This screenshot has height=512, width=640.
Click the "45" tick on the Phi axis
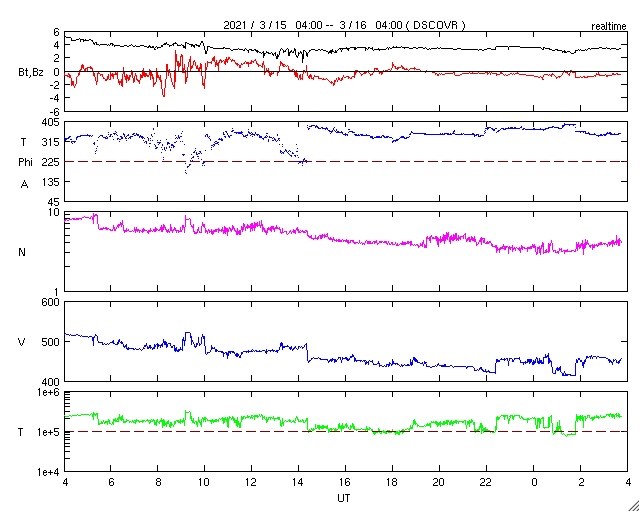(x=55, y=202)
